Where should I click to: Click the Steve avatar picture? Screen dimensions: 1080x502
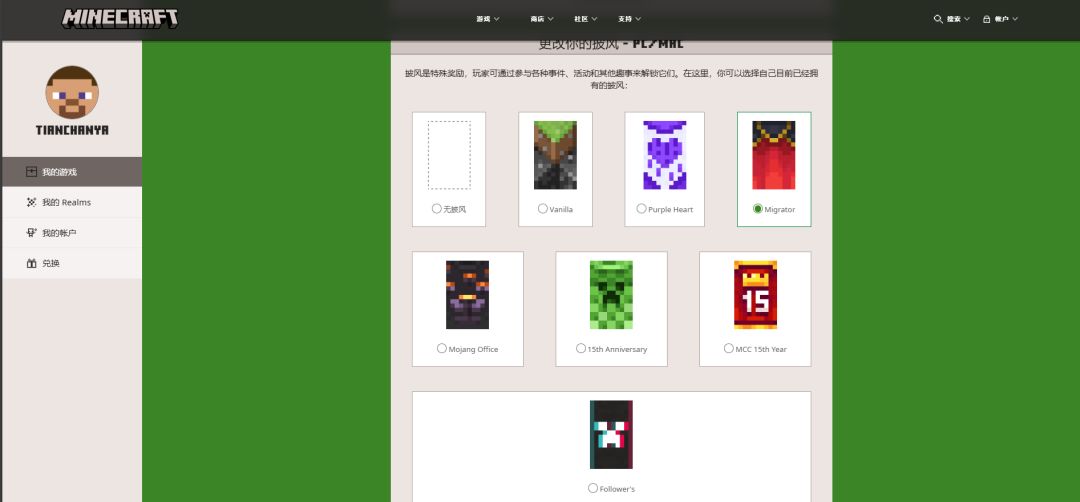point(72,92)
